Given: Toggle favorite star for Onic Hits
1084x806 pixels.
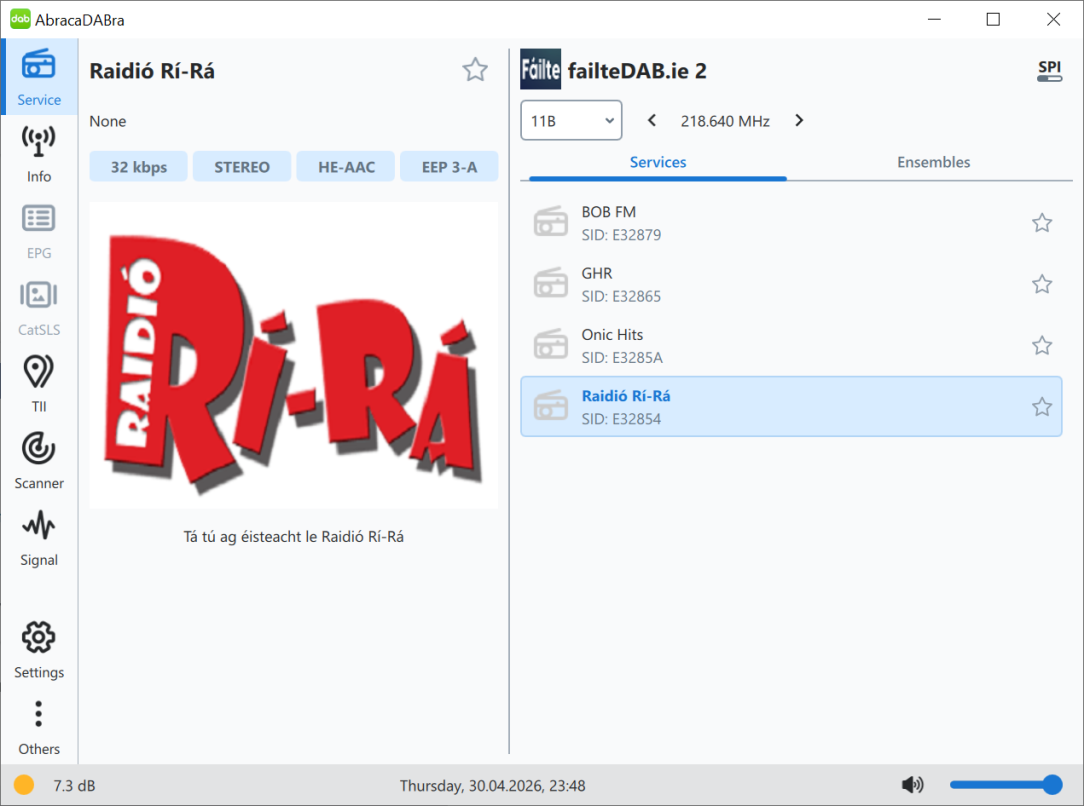Looking at the screenshot, I should 1042,345.
